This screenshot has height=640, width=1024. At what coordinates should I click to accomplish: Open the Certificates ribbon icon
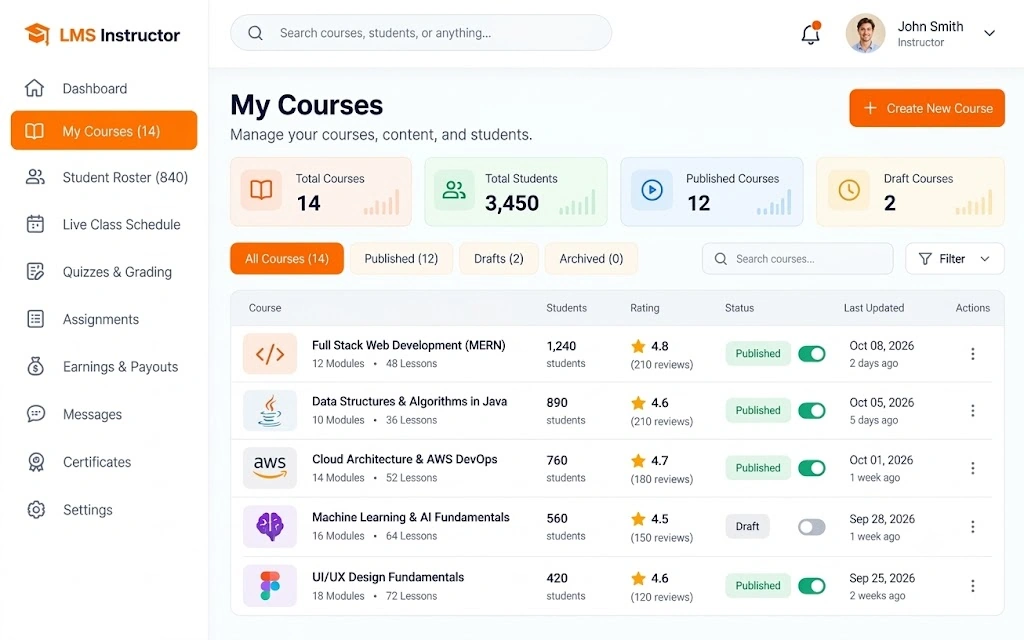(x=36, y=462)
